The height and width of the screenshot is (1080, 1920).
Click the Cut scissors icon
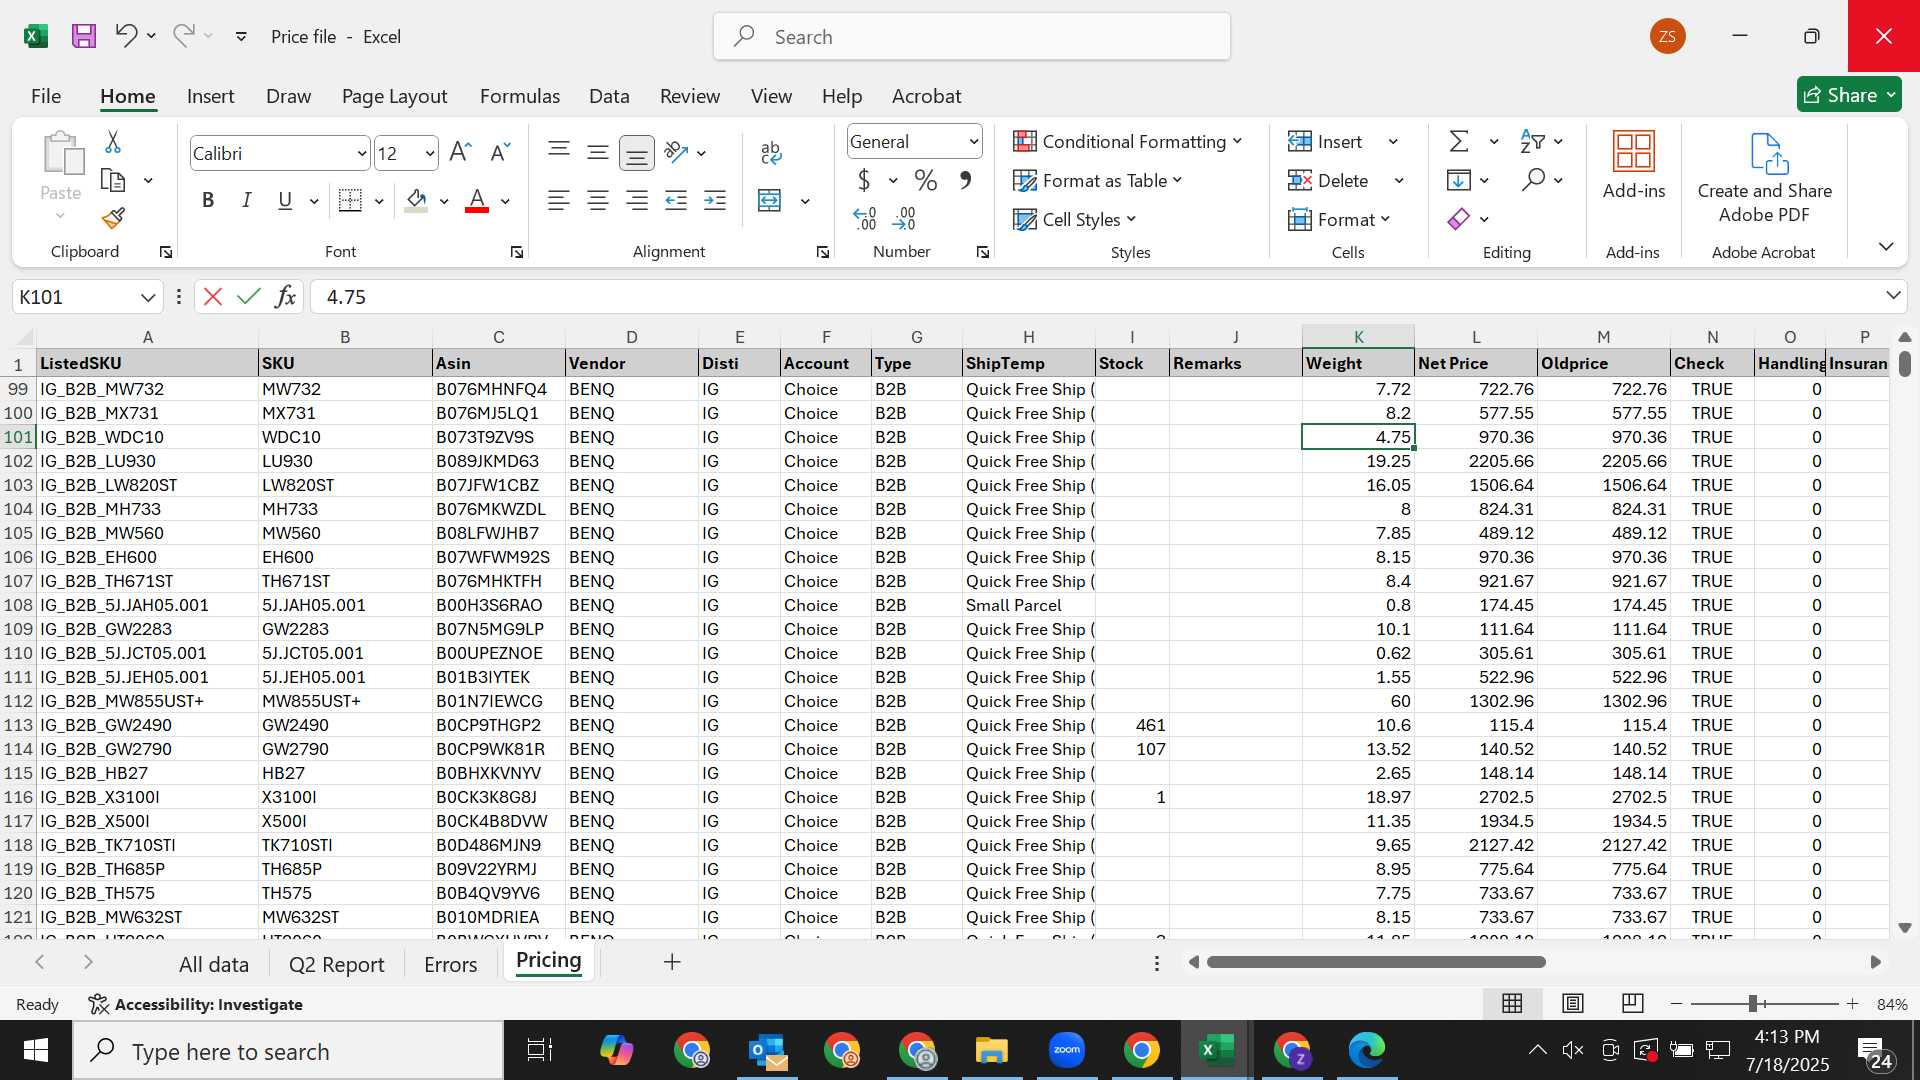click(x=113, y=142)
